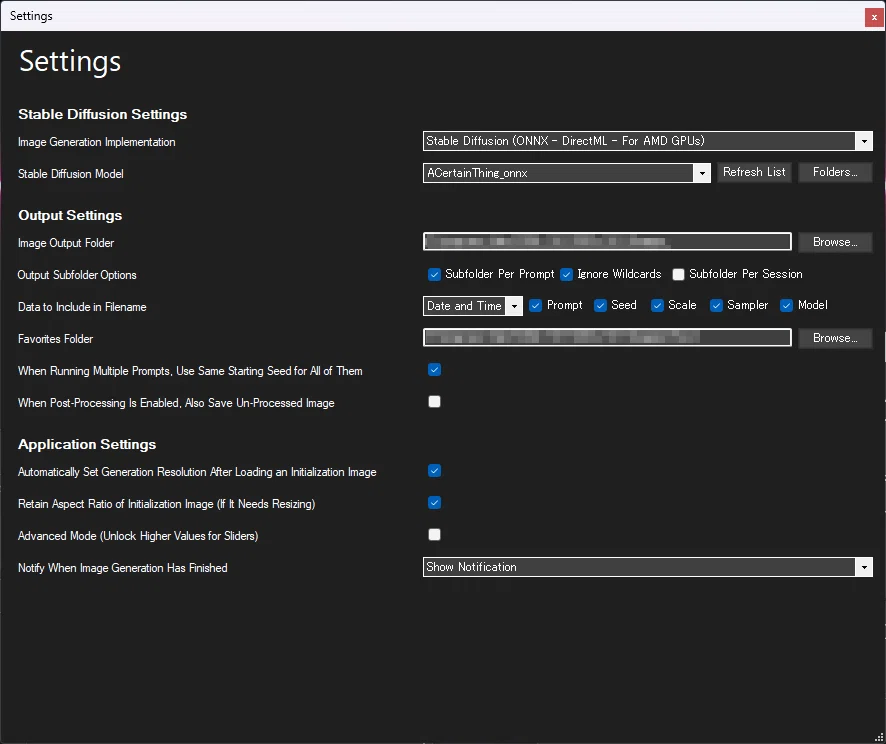Open Stable Diffusion Model dropdown

[x=567, y=173]
